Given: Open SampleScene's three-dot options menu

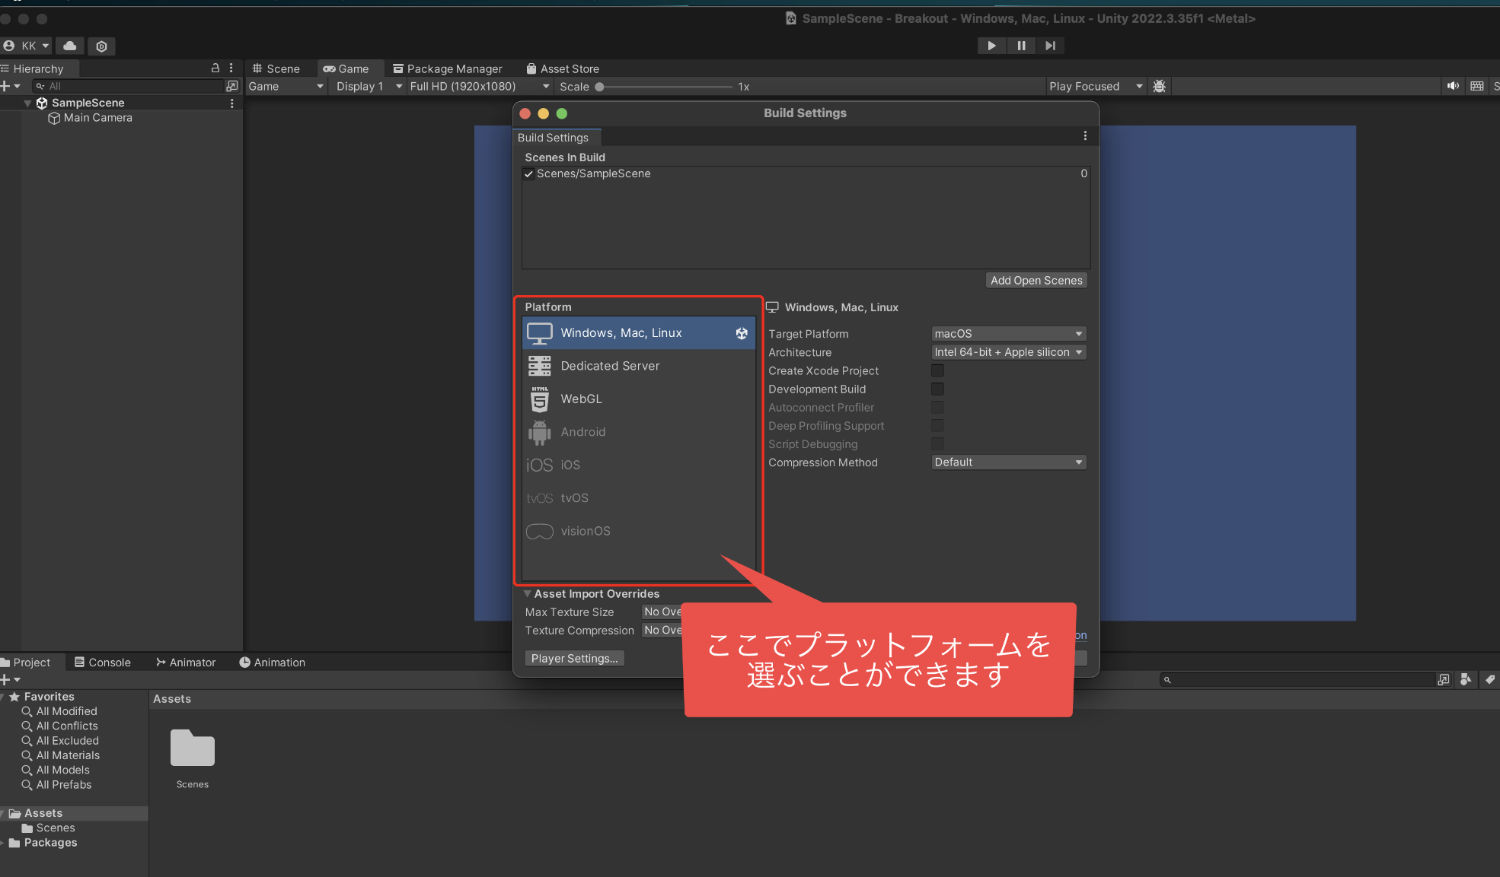Looking at the screenshot, I should pyautogui.click(x=232, y=103).
